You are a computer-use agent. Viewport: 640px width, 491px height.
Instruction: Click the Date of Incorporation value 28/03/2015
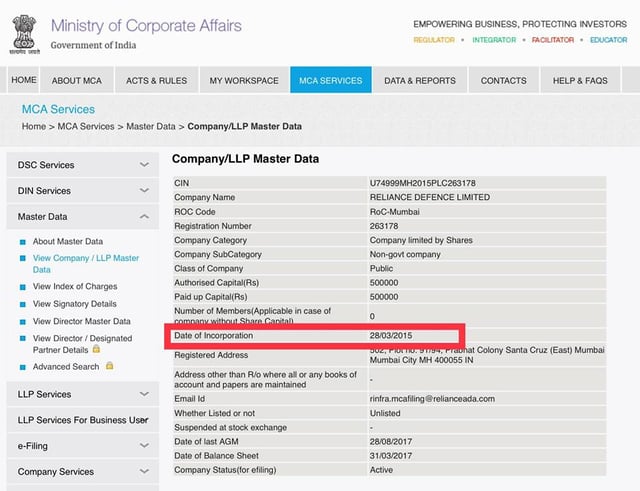click(x=393, y=335)
